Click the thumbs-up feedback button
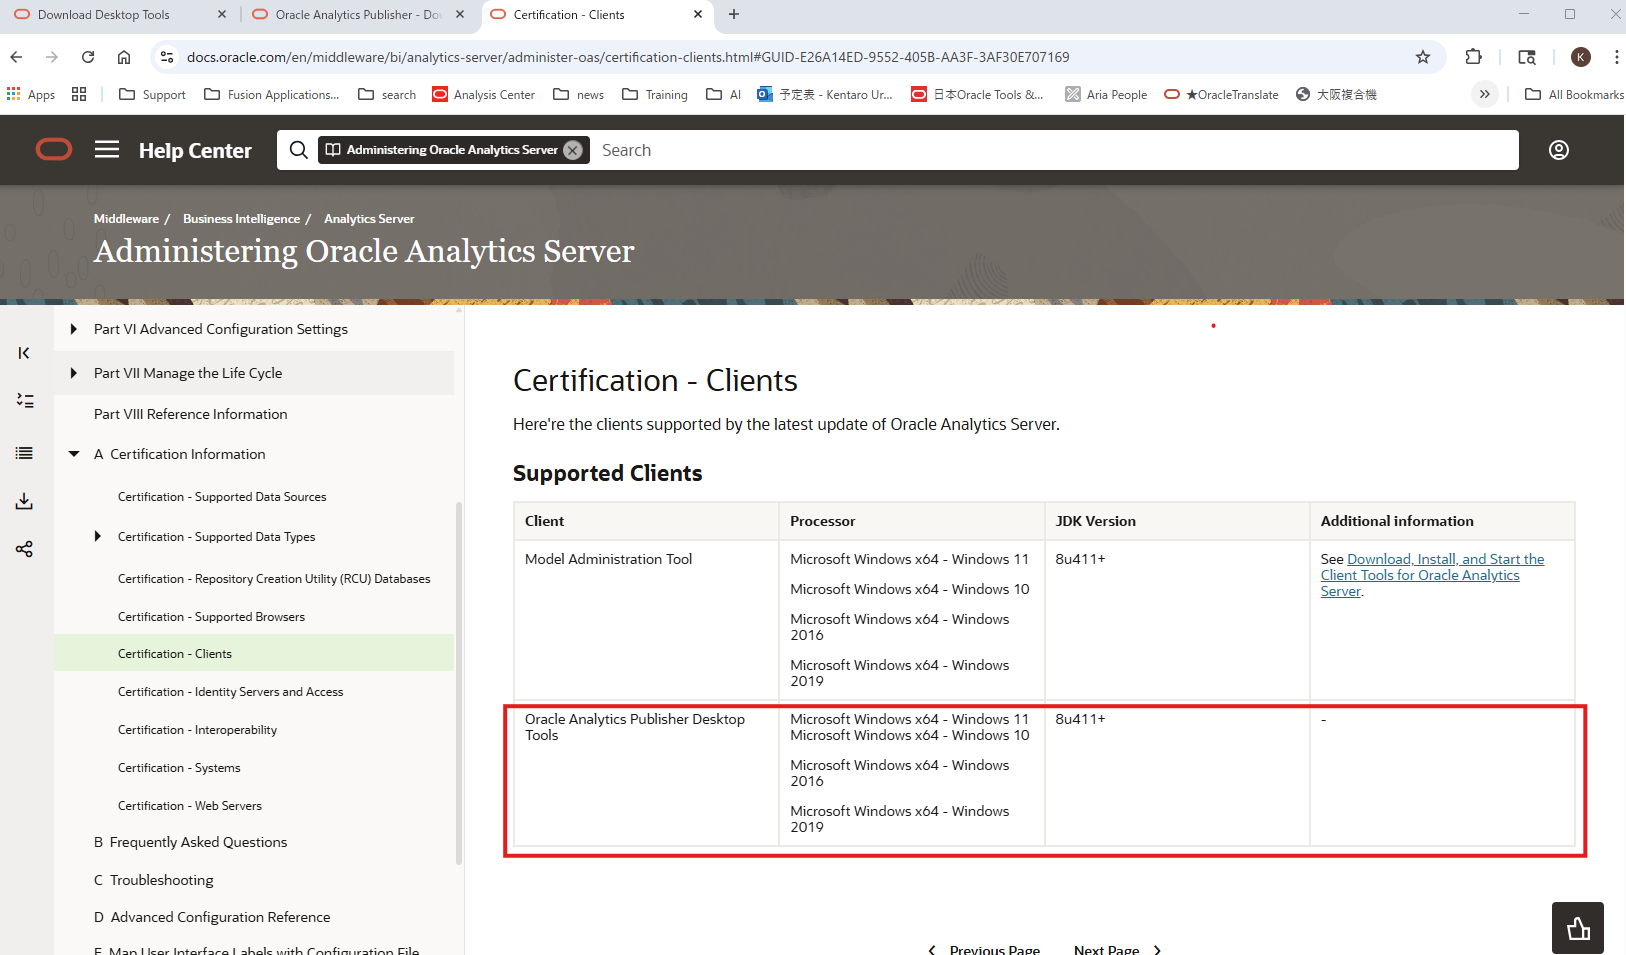Image resolution: width=1626 pixels, height=955 pixels. pos(1578,928)
